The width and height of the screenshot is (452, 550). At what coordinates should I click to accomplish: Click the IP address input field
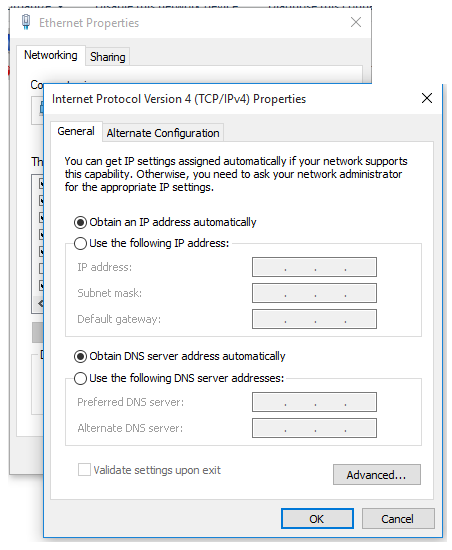(x=314, y=267)
